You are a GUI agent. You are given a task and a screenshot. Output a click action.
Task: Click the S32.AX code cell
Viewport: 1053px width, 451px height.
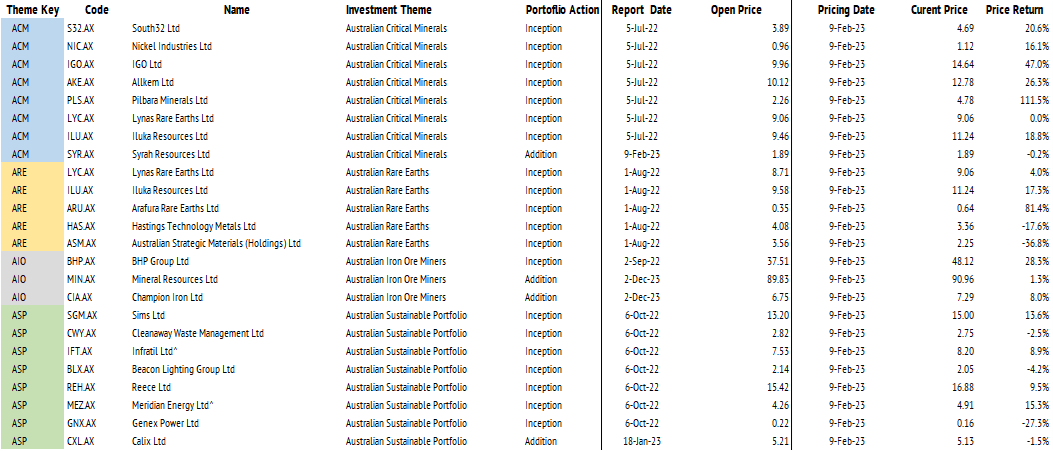(80, 28)
